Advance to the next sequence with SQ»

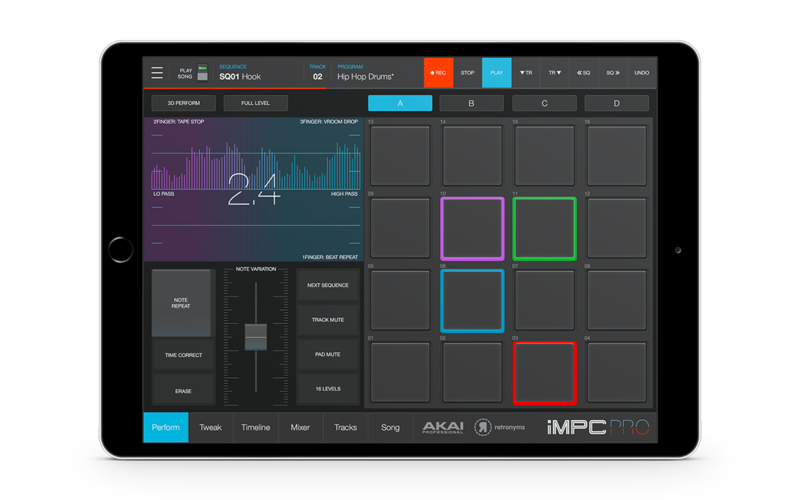point(613,73)
